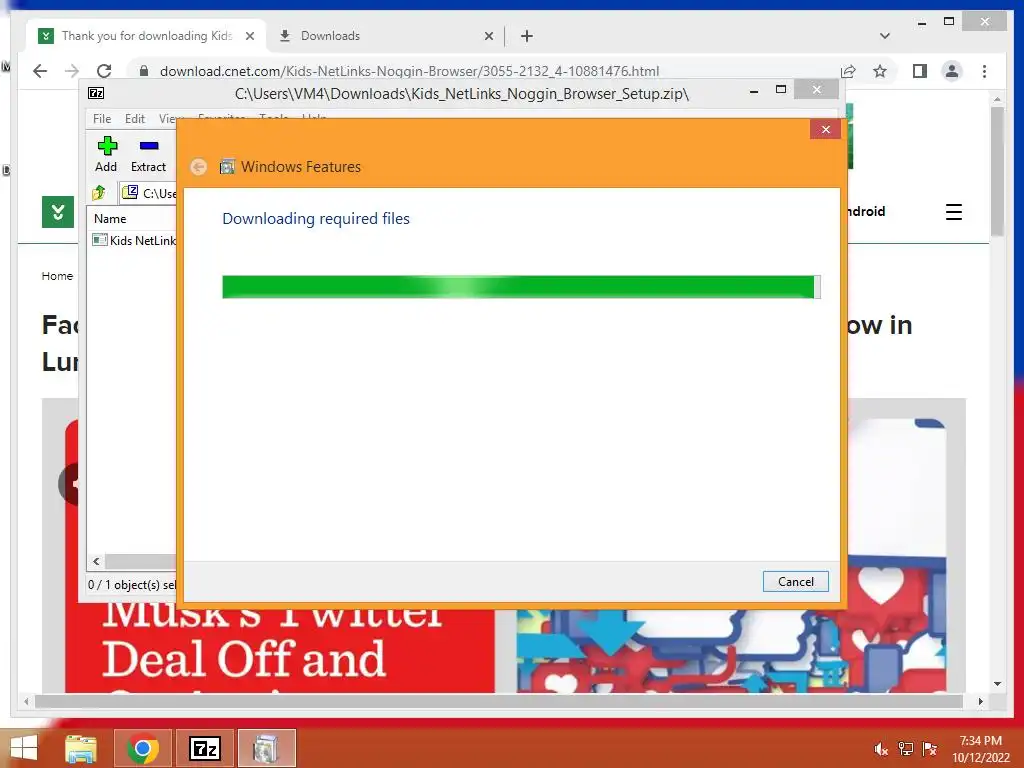1024x768 pixels.
Task: Click the network tray icon
Action: tap(905, 749)
